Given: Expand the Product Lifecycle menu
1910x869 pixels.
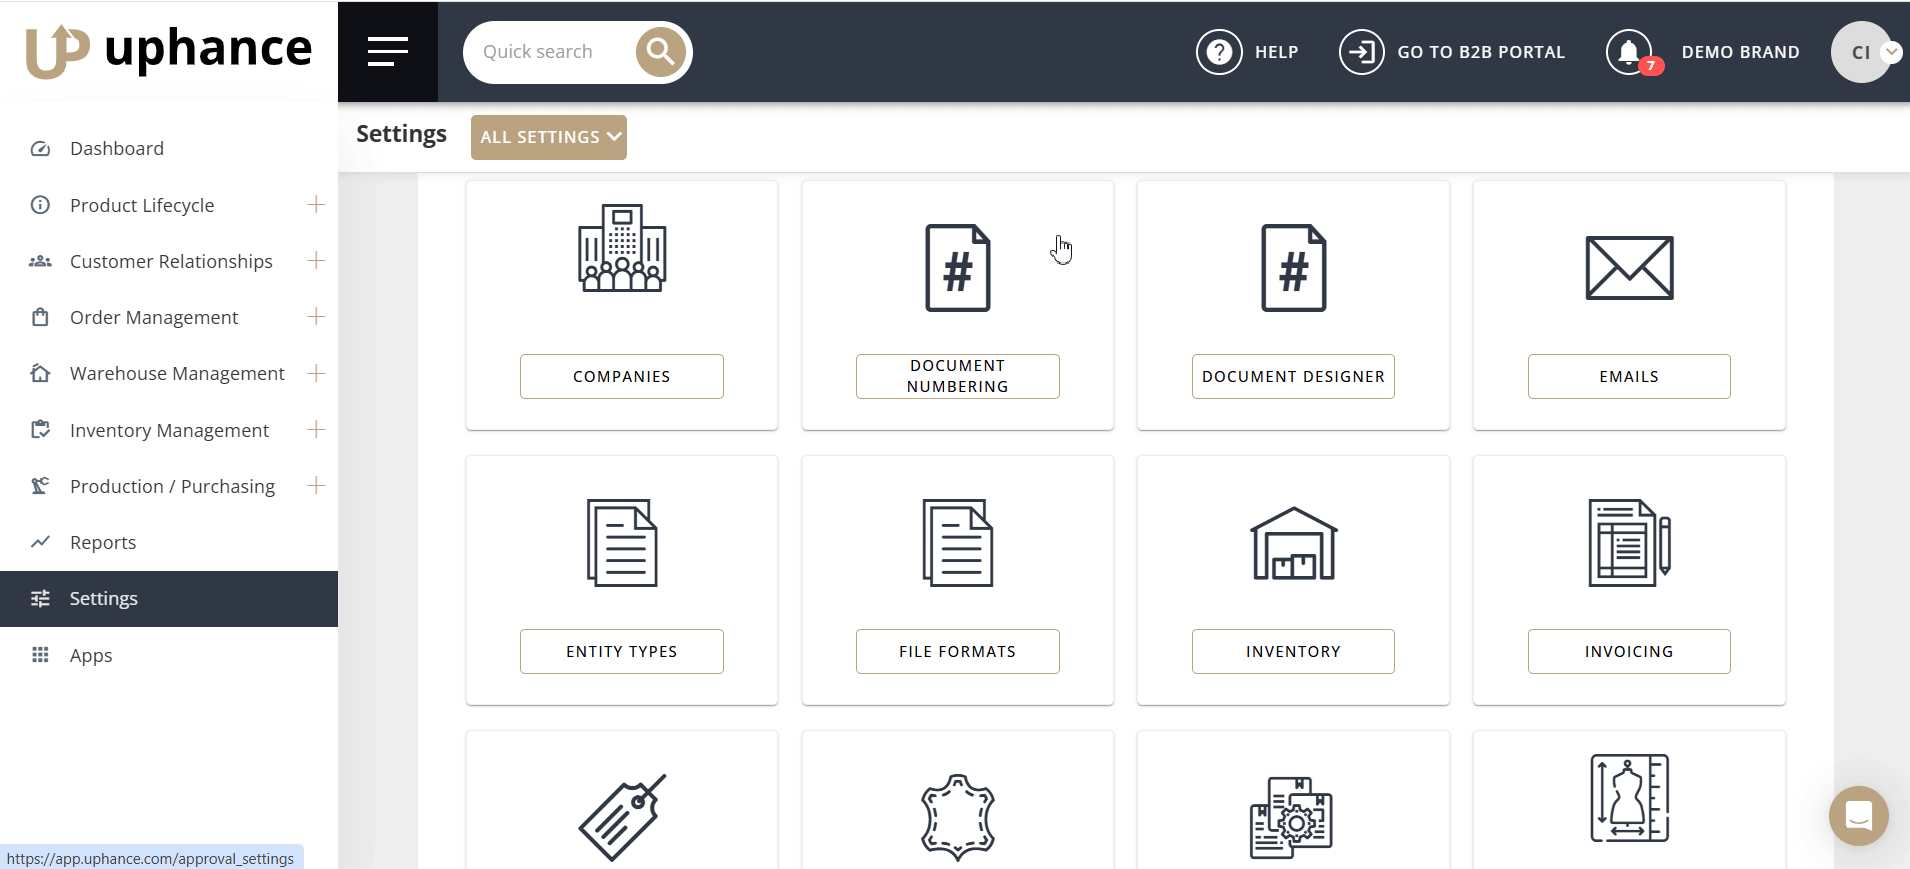Looking at the screenshot, I should (316, 205).
